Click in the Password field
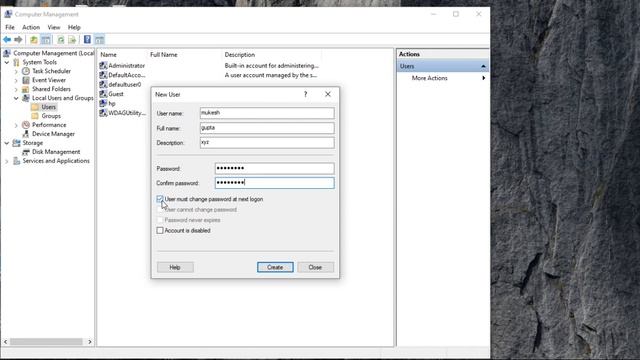The width and height of the screenshot is (640, 360). [274, 168]
